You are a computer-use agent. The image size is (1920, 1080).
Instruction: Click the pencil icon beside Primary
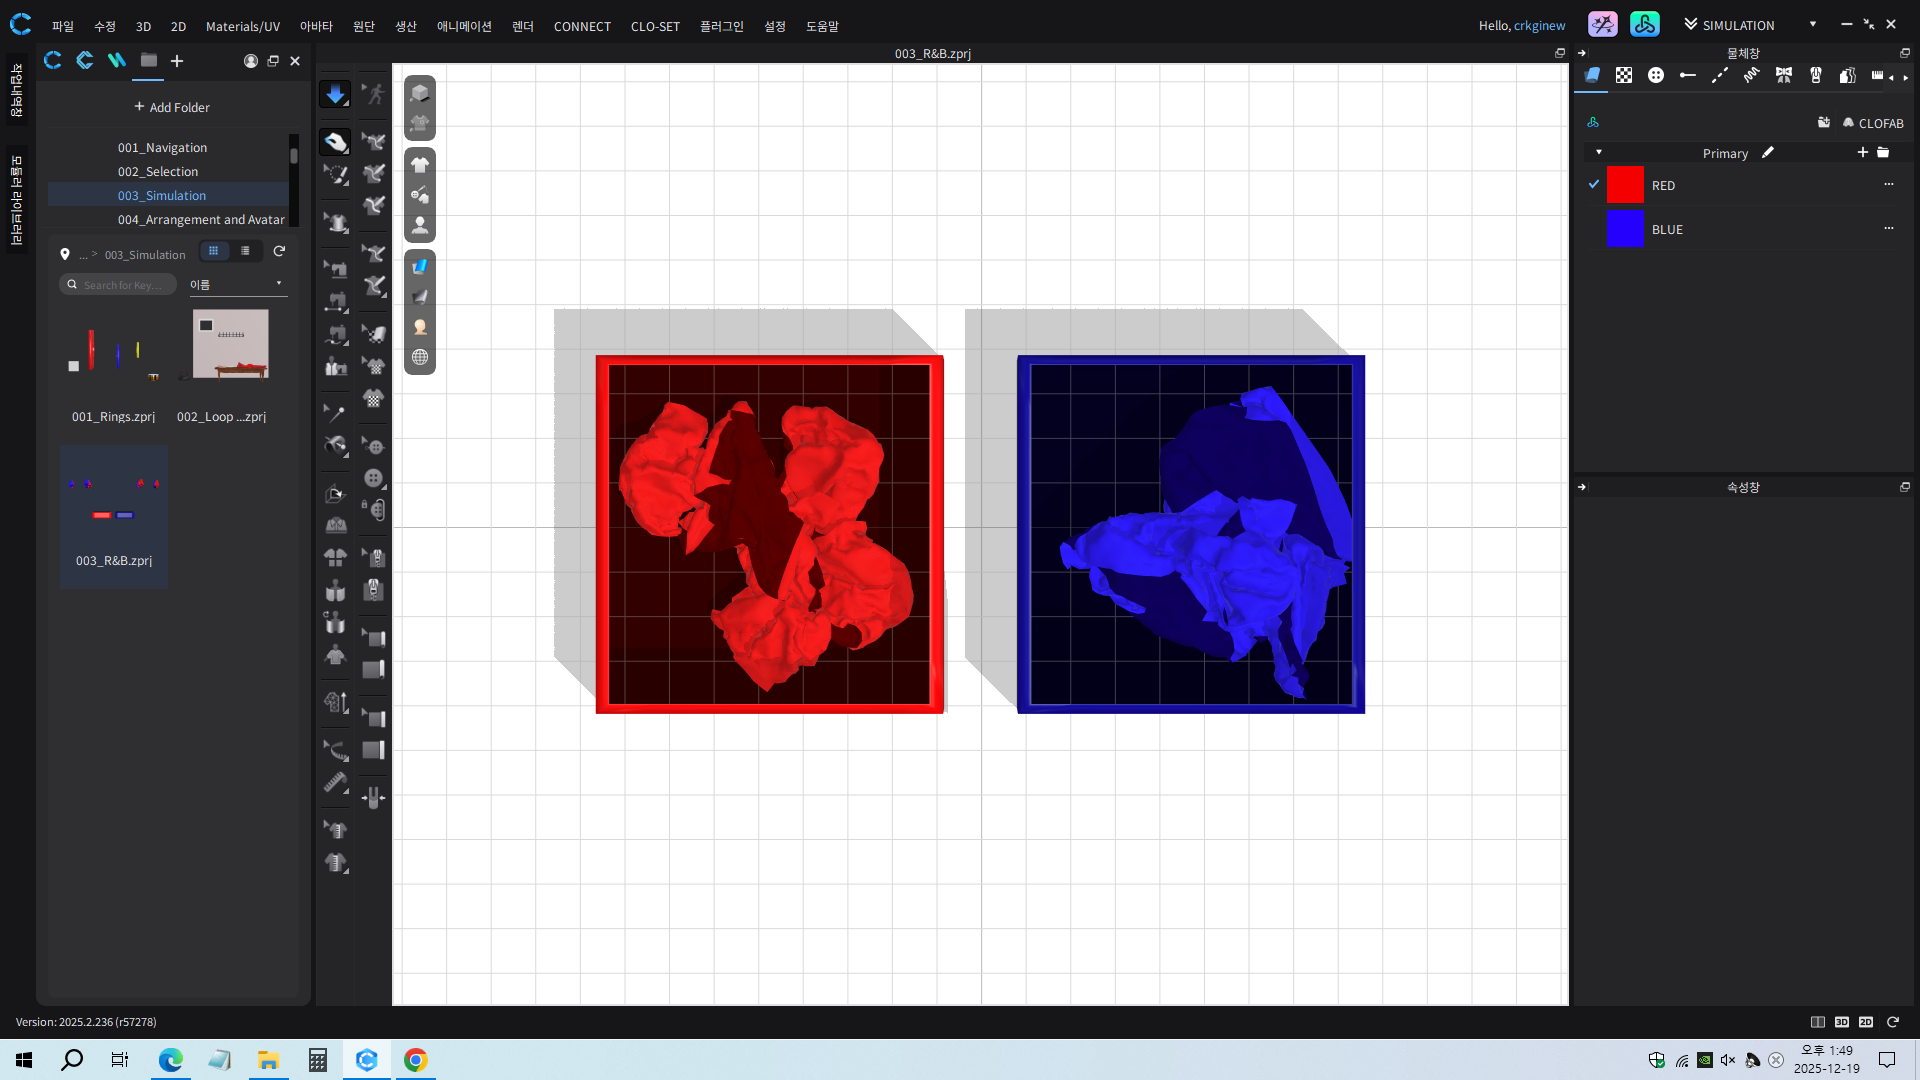(1768, 153)
